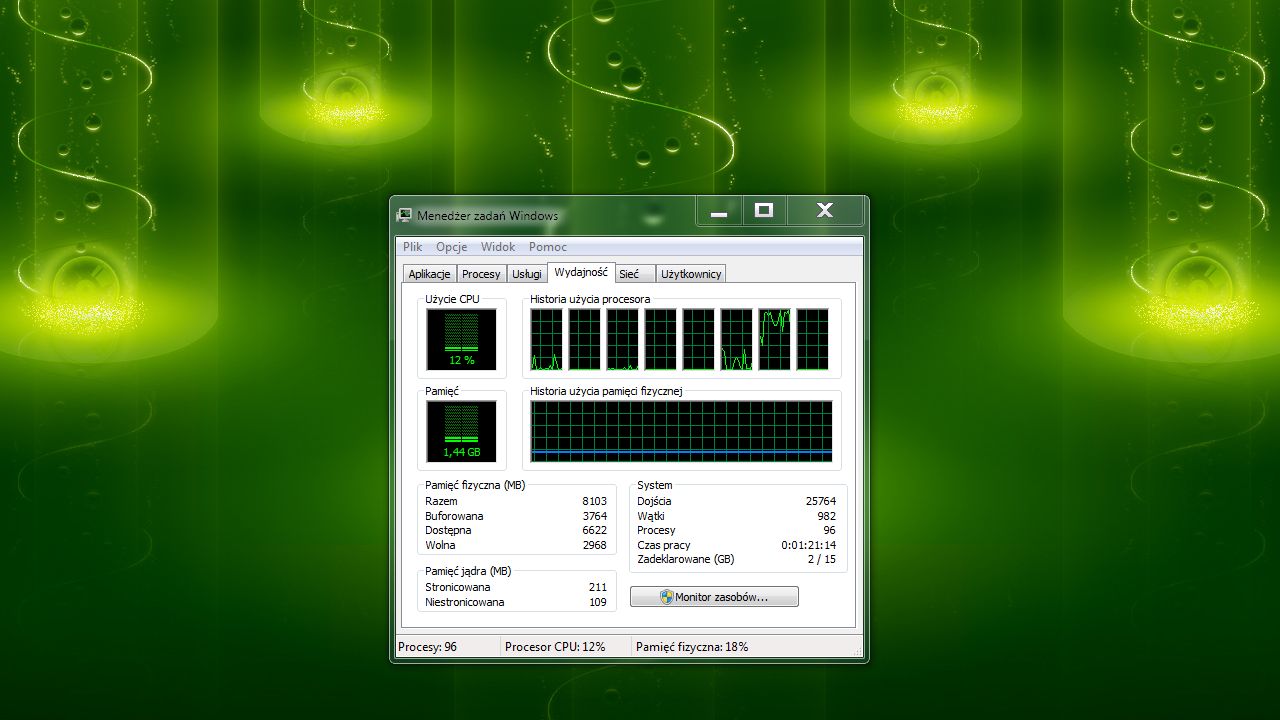Minimize the Menedżer zadań Windows window
1280x720 pixels.
click(x=719, y=210)
